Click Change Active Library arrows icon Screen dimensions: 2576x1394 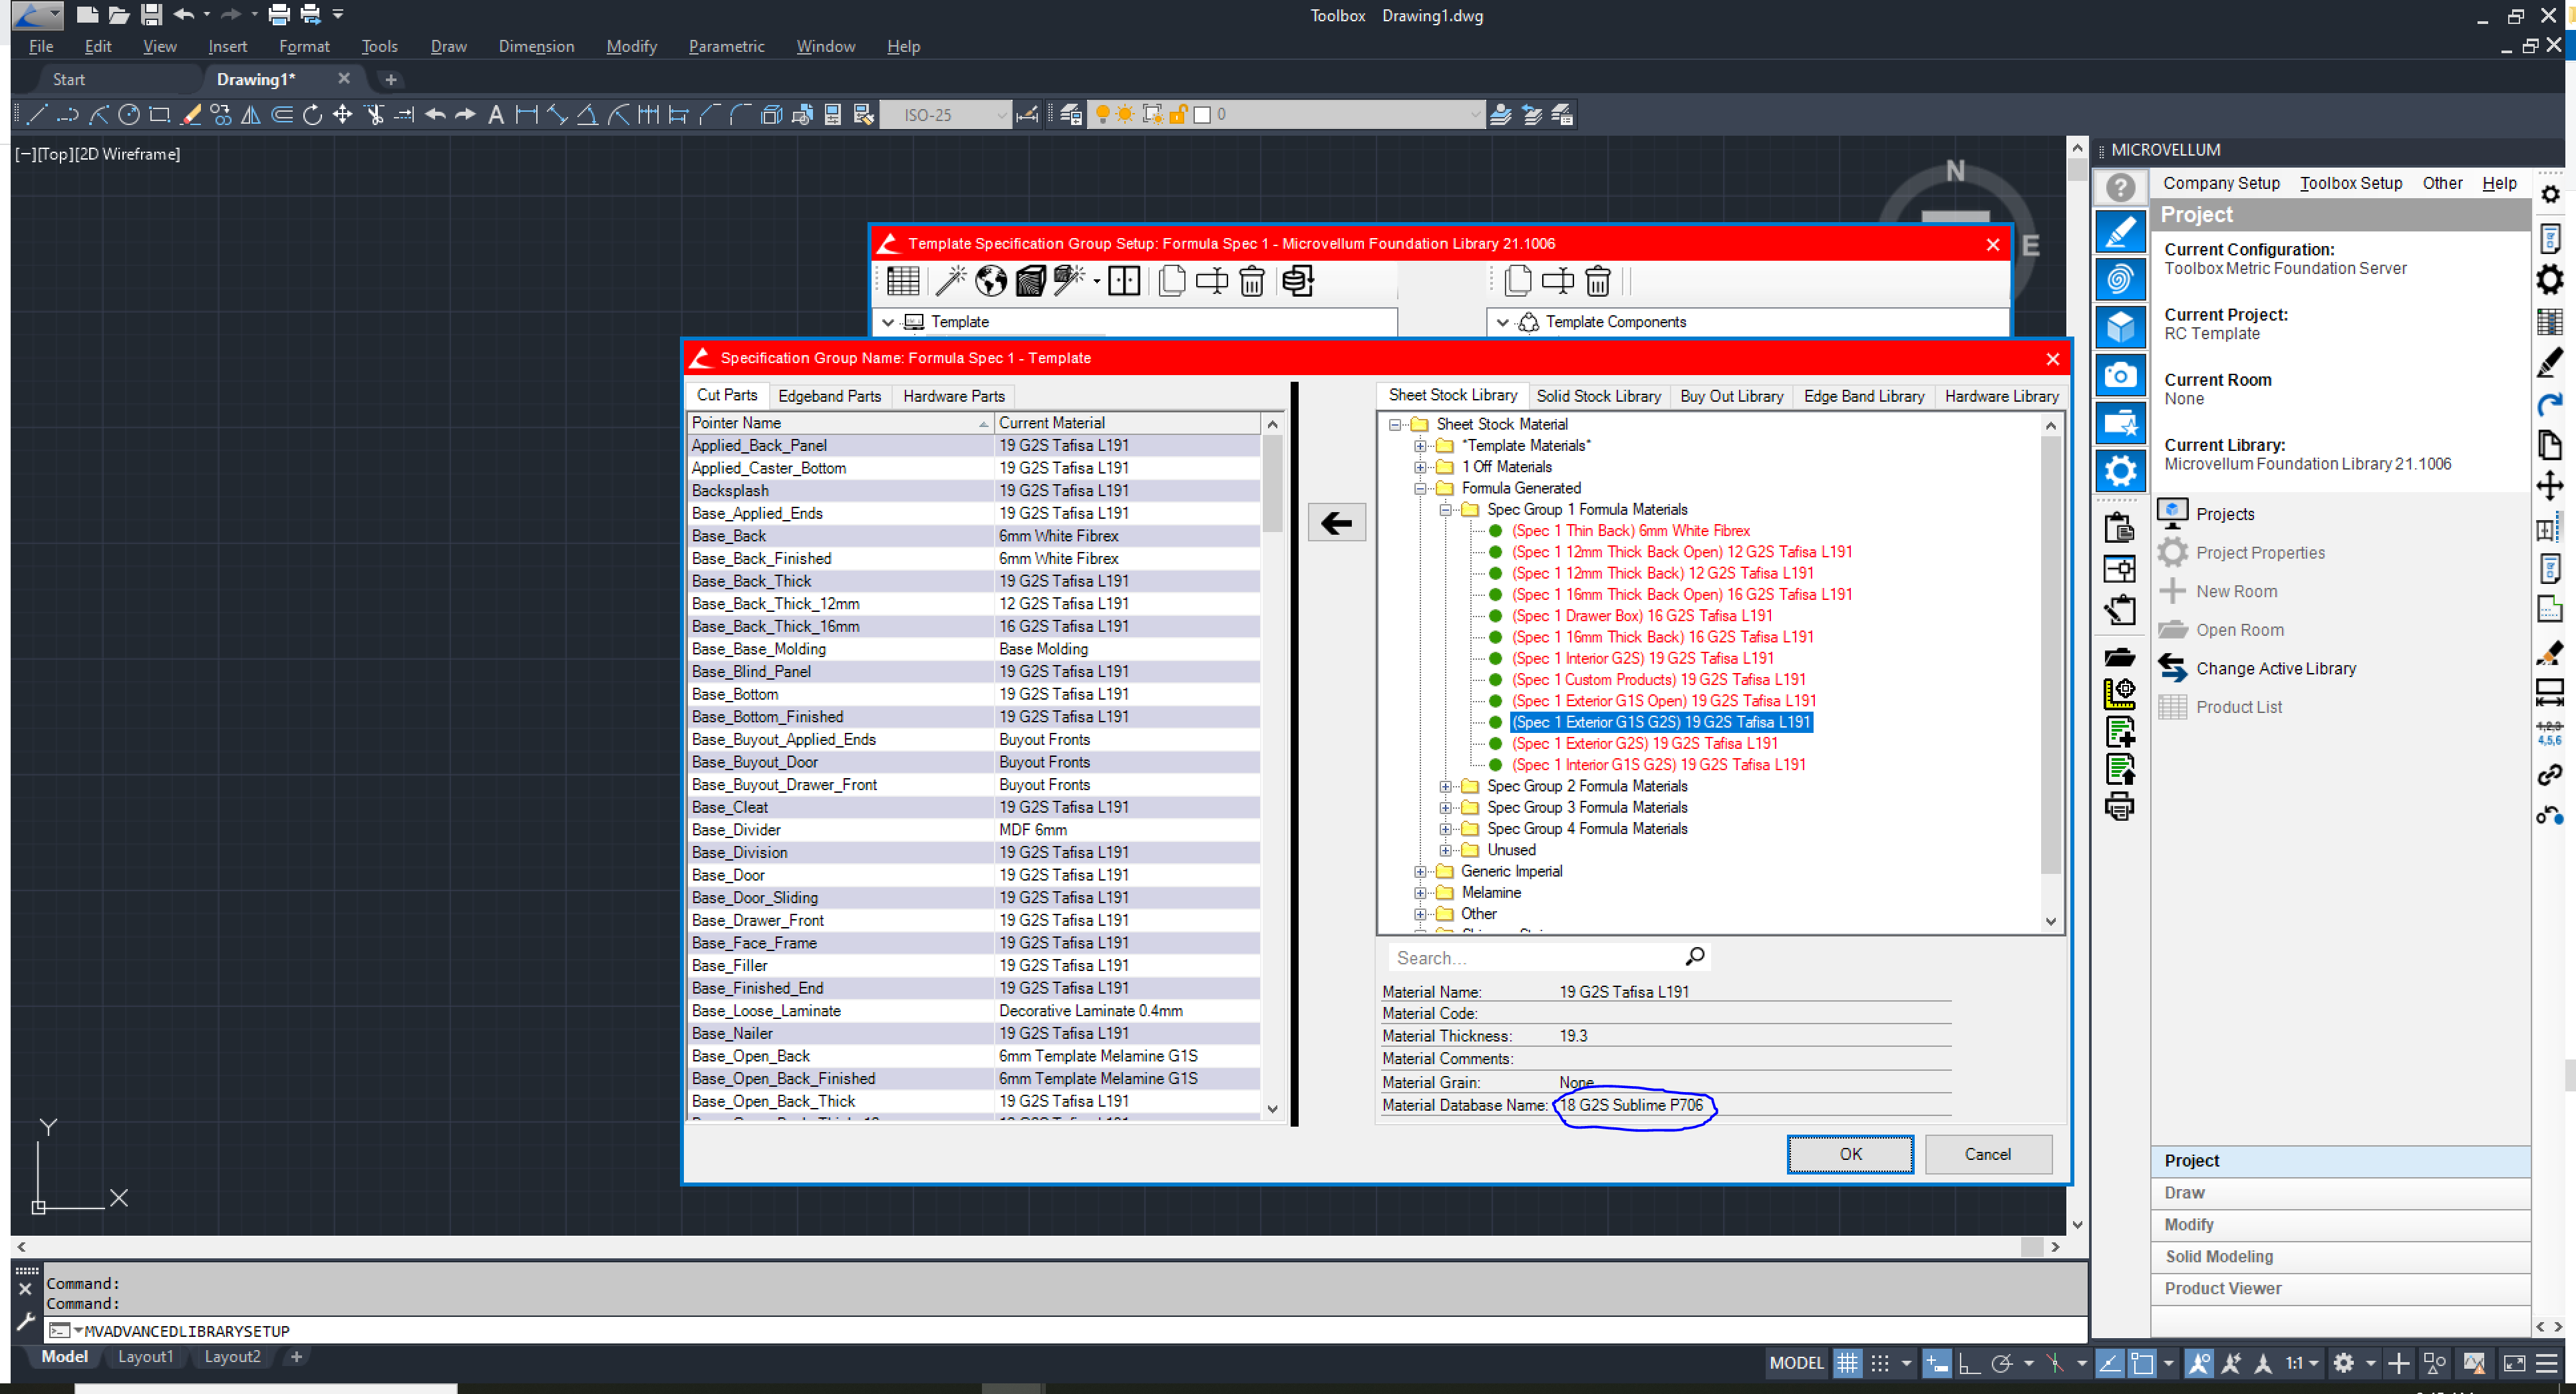tap(2172, 668)
